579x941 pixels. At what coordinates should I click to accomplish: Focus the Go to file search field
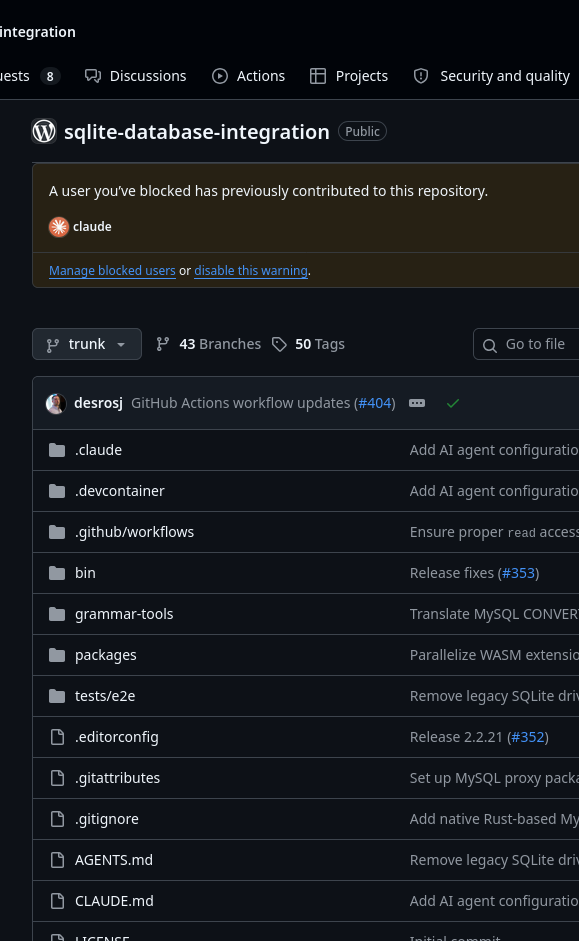526,344
